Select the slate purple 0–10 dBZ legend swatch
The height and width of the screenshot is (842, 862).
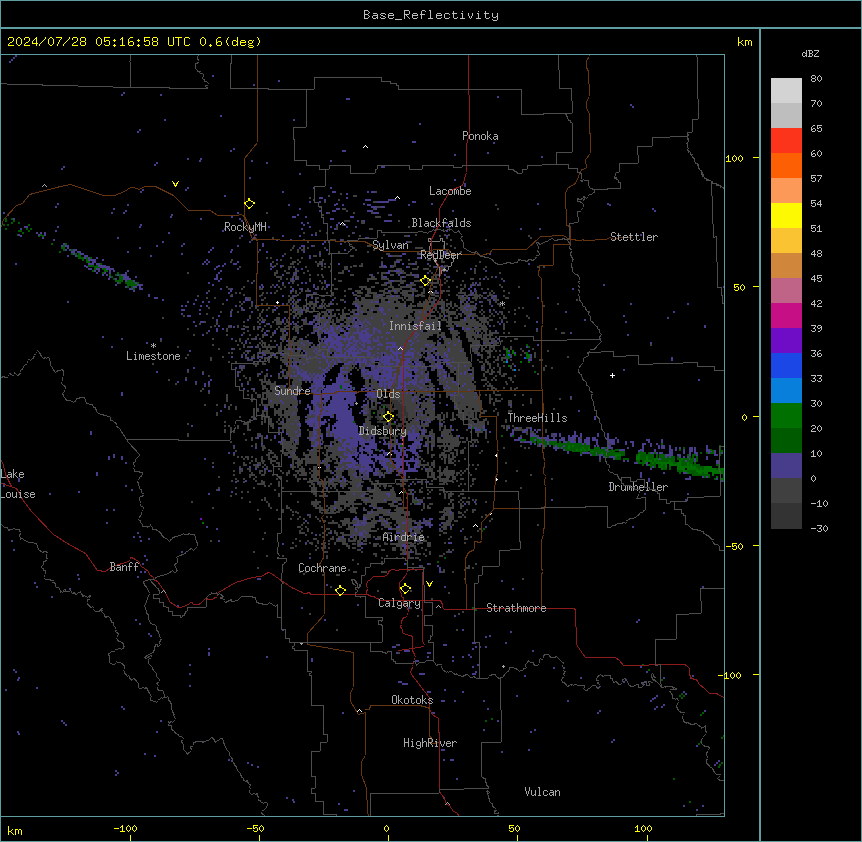786,466
